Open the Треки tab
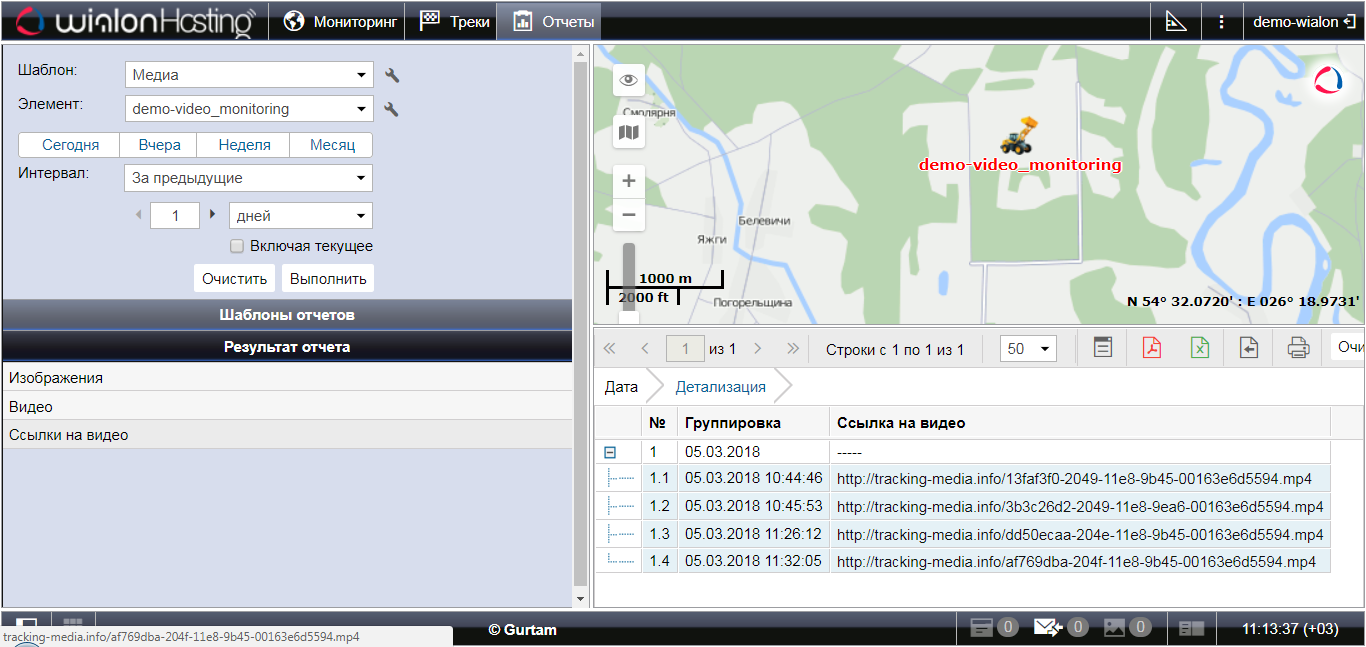This screenshot has width=1366, height=647. [455, 21]
